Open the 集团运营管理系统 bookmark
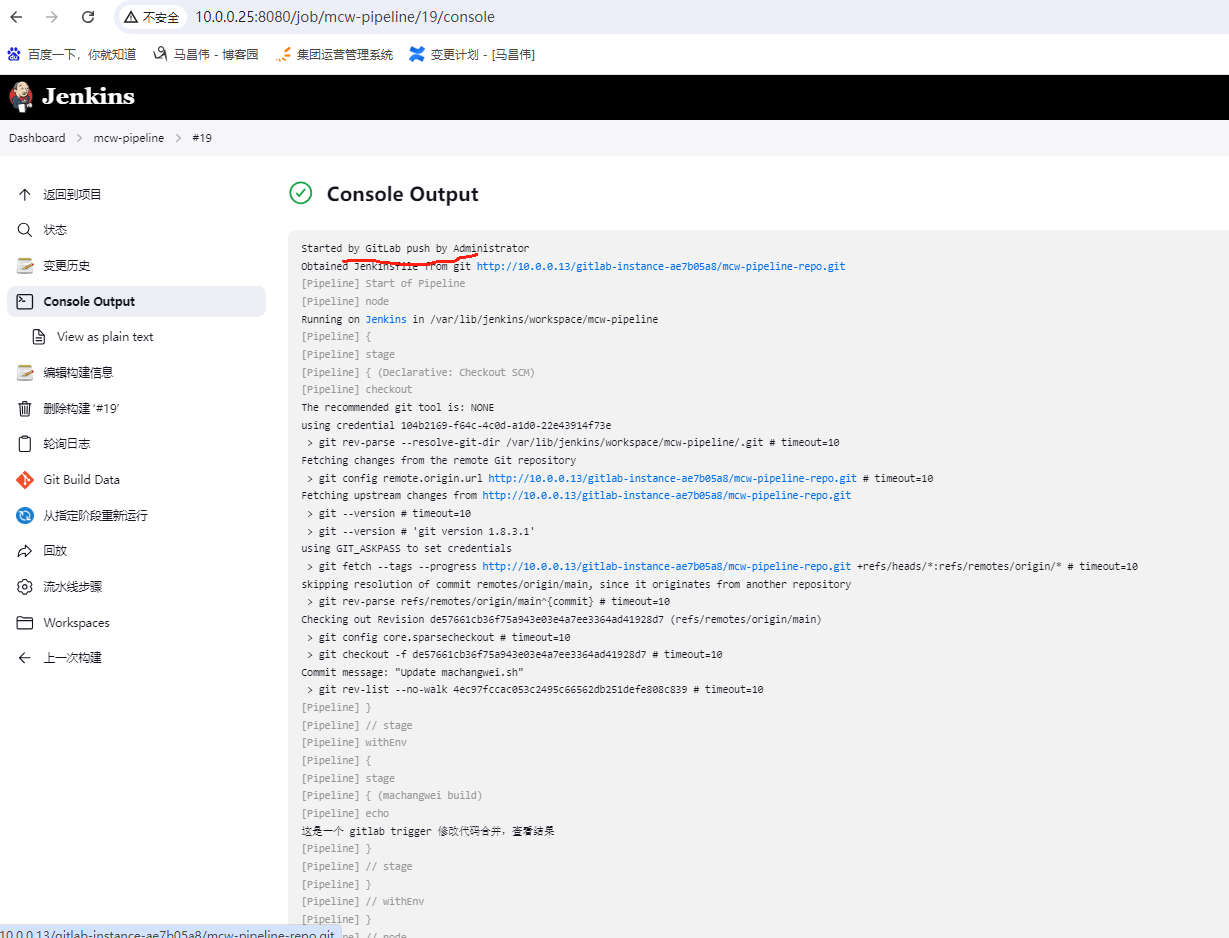1229x938 pixels. click(334, 54)
